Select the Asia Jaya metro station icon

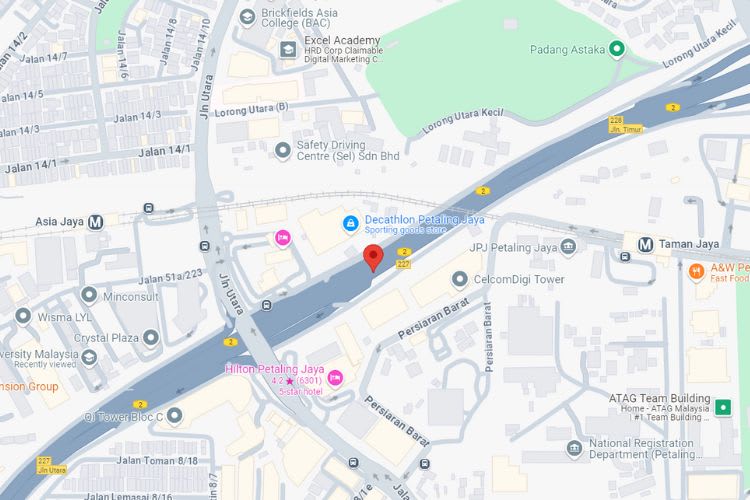coord(96,222)
